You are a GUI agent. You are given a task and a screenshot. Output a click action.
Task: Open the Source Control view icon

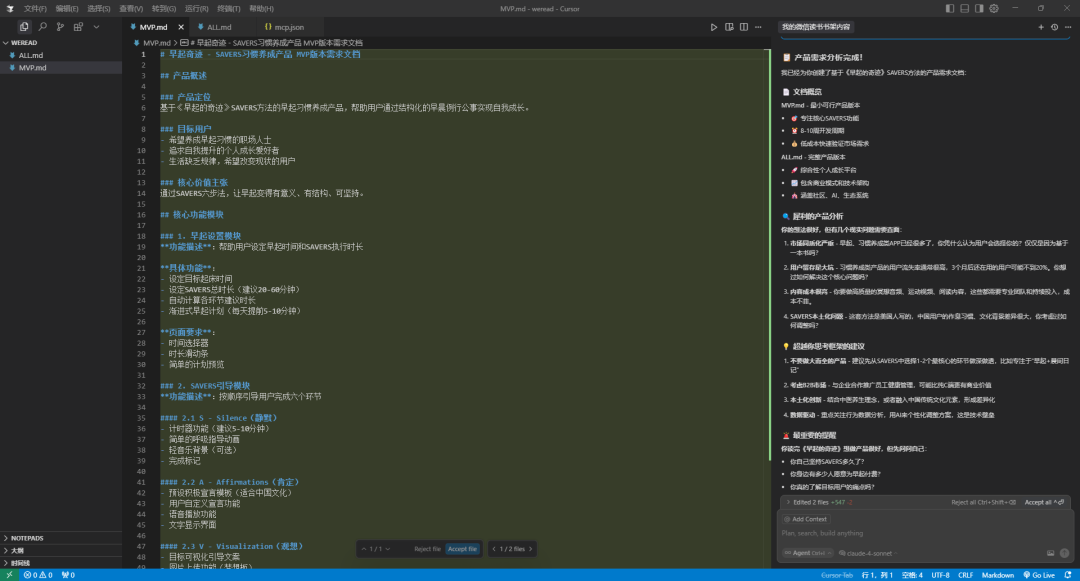60,27
